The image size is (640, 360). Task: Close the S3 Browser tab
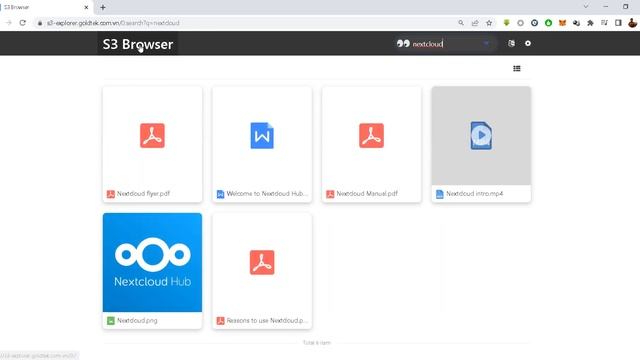[86, 7]
